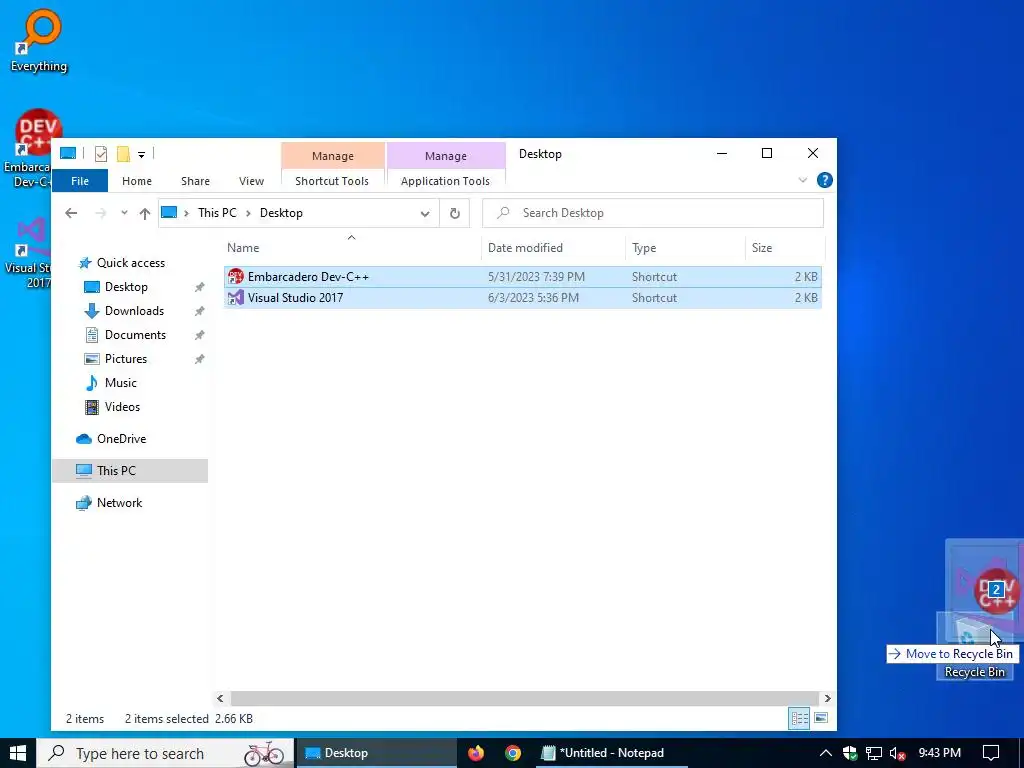Select This PC in navigation pane

[x=130, y=471]
